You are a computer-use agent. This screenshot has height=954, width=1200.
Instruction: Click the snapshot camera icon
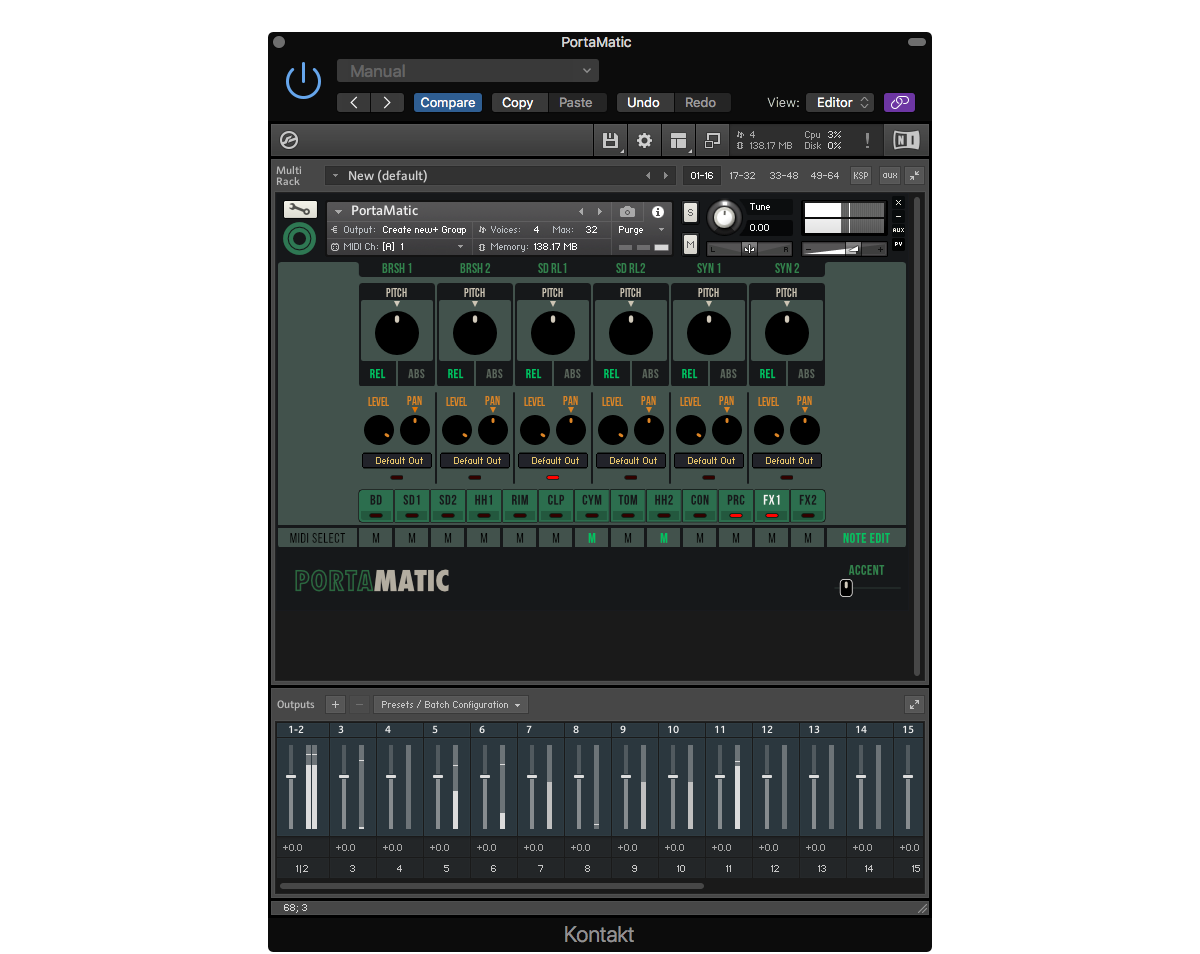click(627, 212)
